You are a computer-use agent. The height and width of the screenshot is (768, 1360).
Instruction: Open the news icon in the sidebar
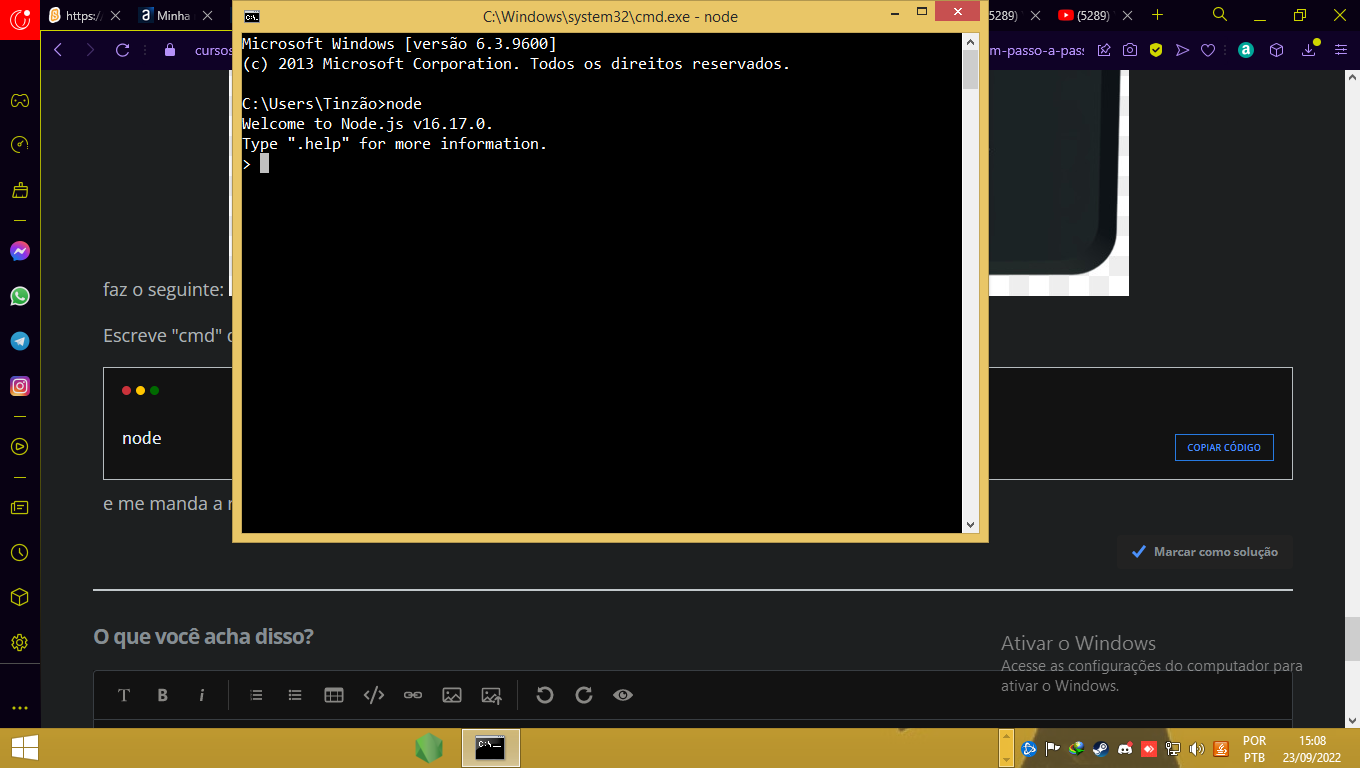click(x=19, y=508)
